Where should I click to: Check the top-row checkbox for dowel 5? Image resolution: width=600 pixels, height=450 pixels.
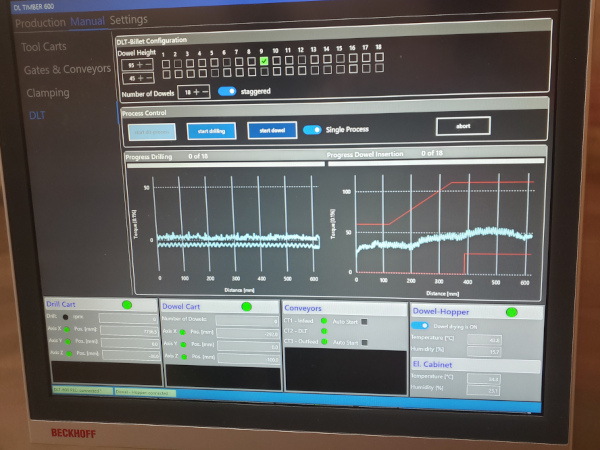215,62
